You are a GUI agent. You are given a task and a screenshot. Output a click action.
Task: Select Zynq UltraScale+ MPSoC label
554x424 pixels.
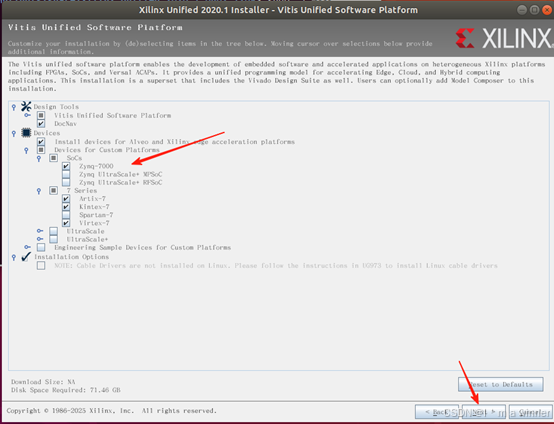[x=120, y=174]
